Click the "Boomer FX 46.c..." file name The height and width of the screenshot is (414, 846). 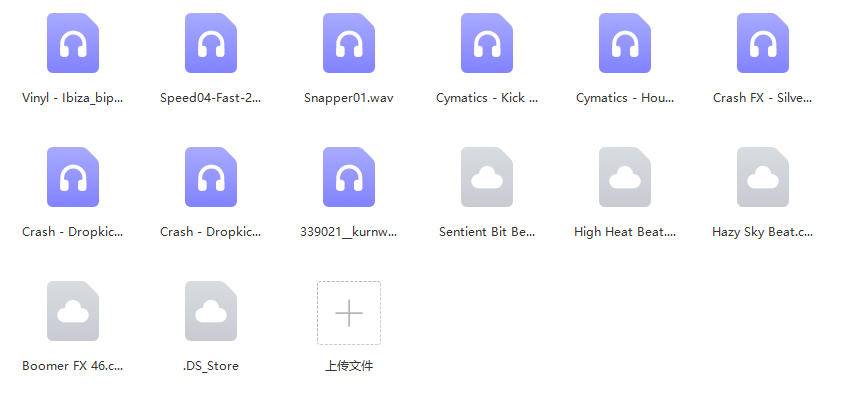tap(73, 366)
